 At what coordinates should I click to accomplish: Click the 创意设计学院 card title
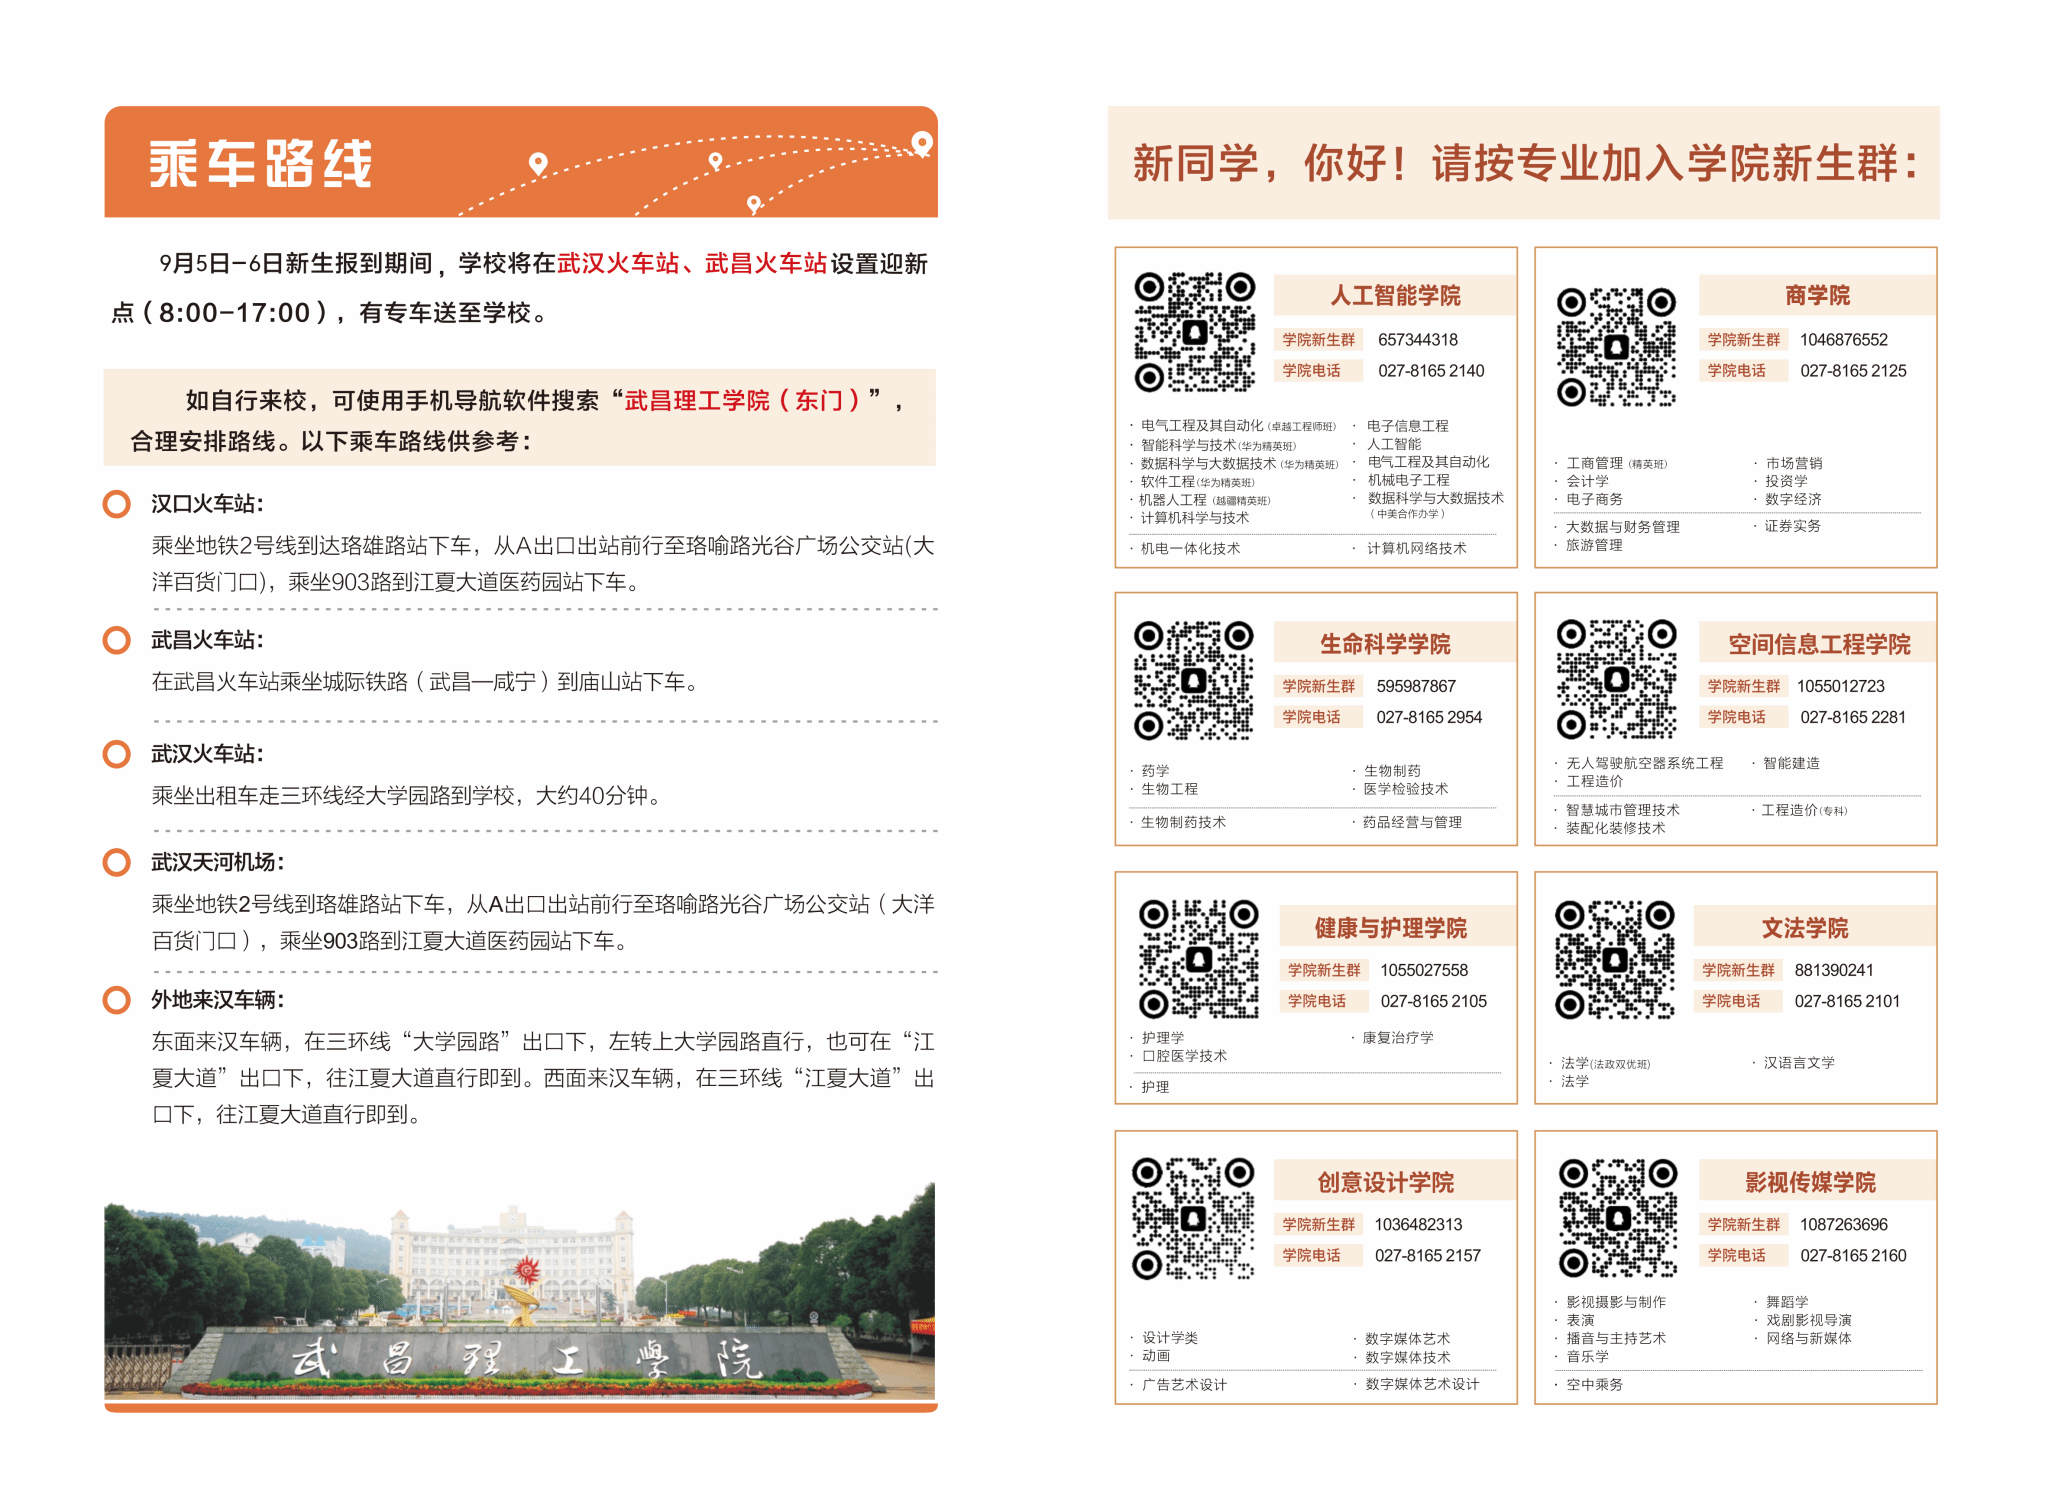1385,1182
